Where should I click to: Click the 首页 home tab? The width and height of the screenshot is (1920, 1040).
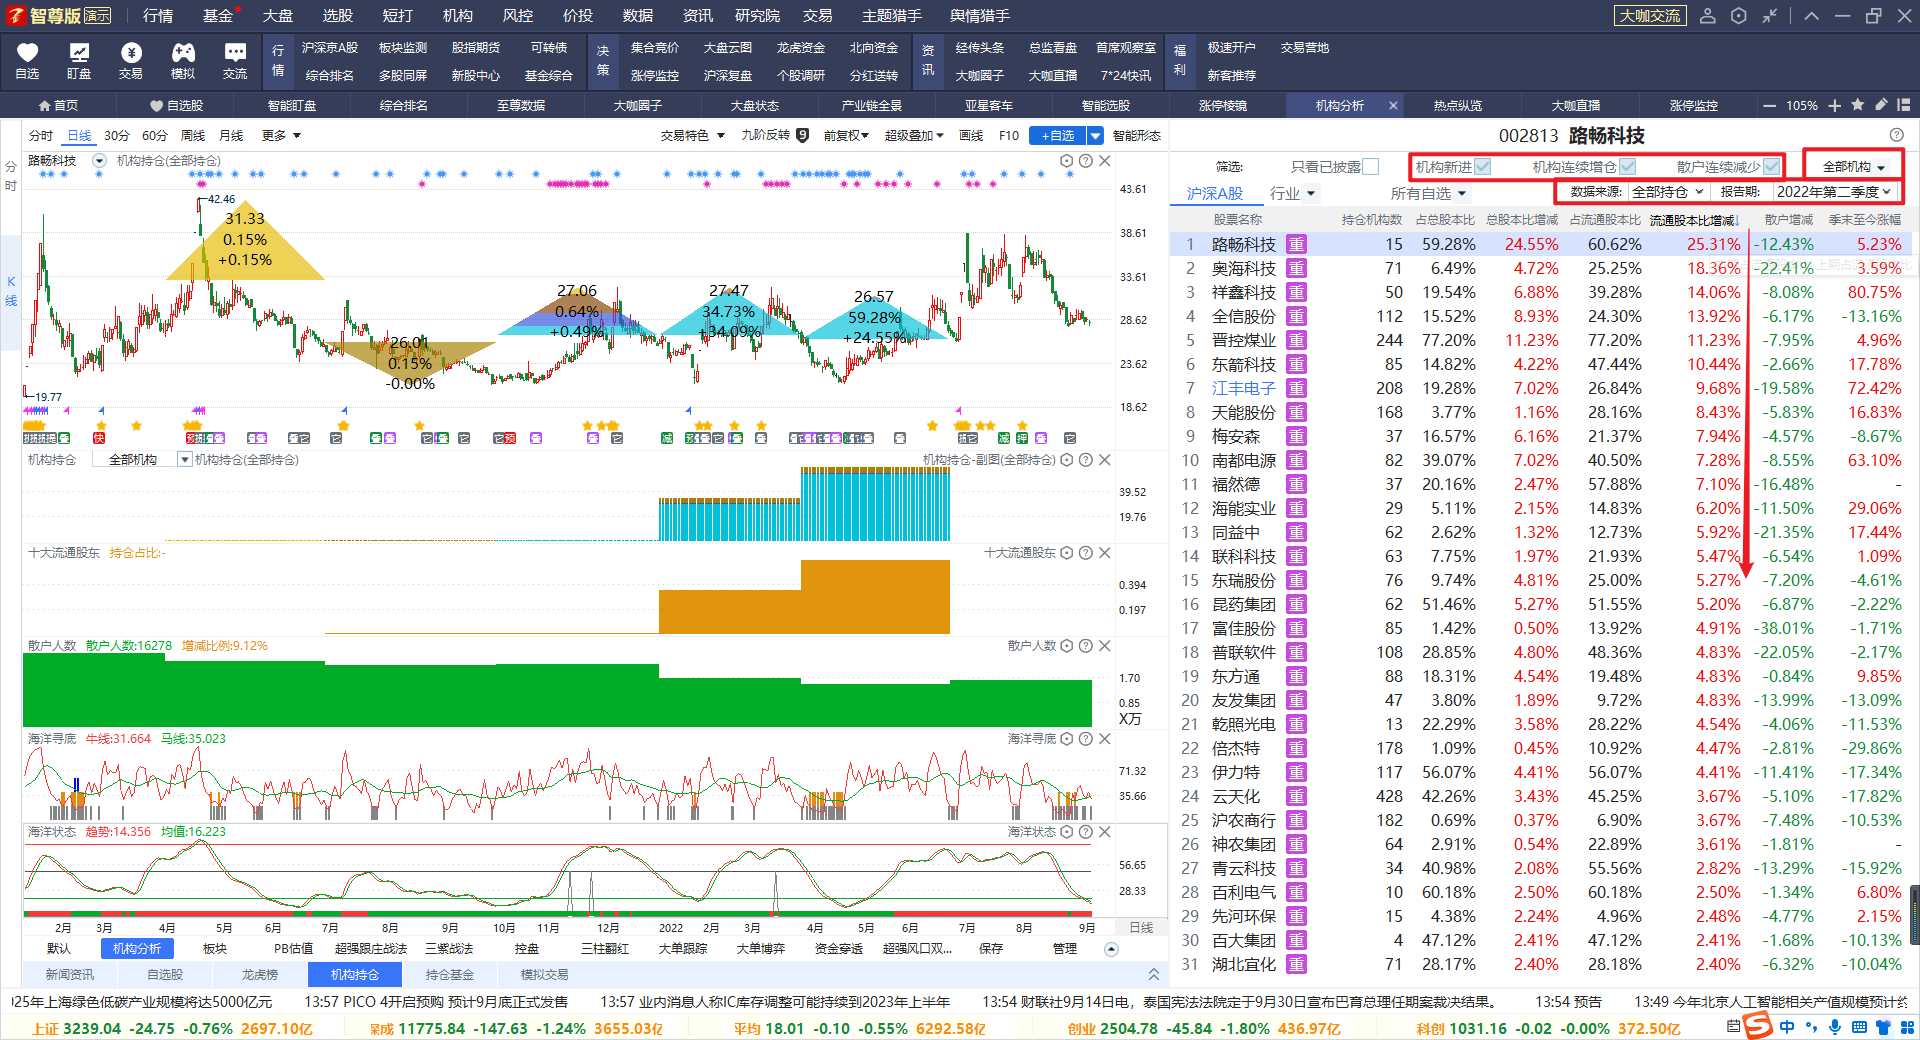tap(58, 105)
